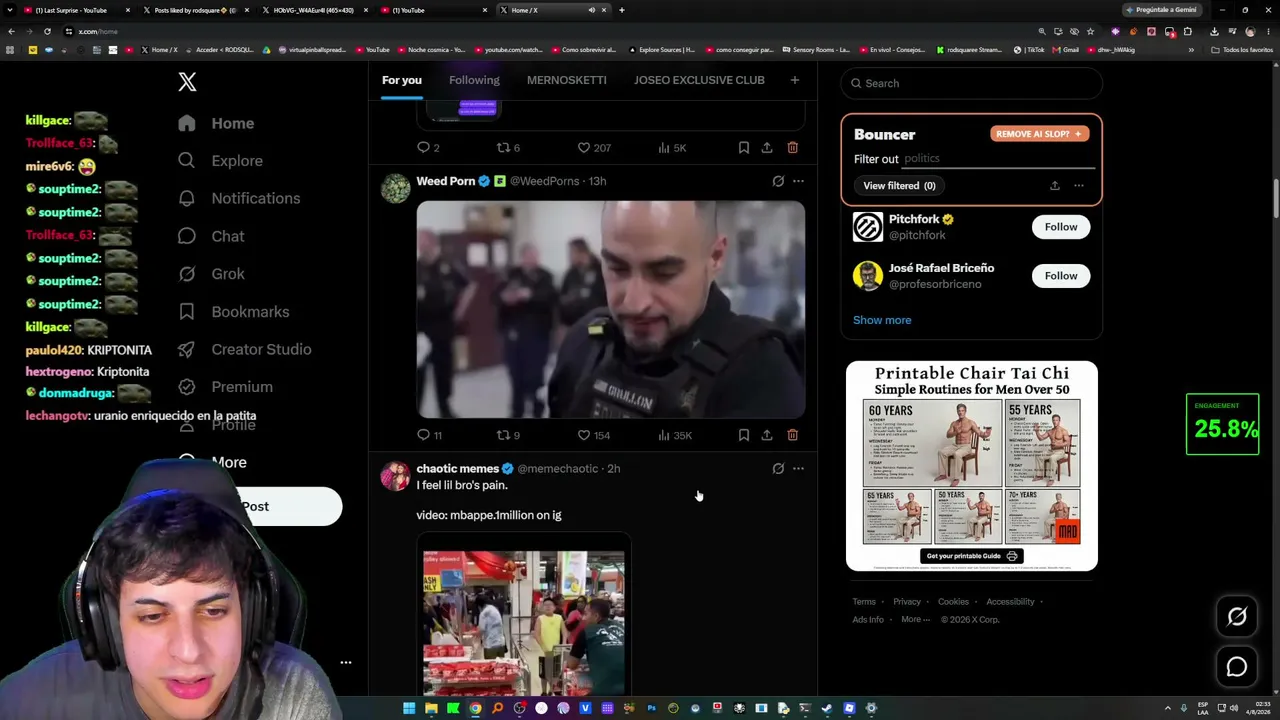Click the X search field

pyautogui.click(x=972, y=83)
